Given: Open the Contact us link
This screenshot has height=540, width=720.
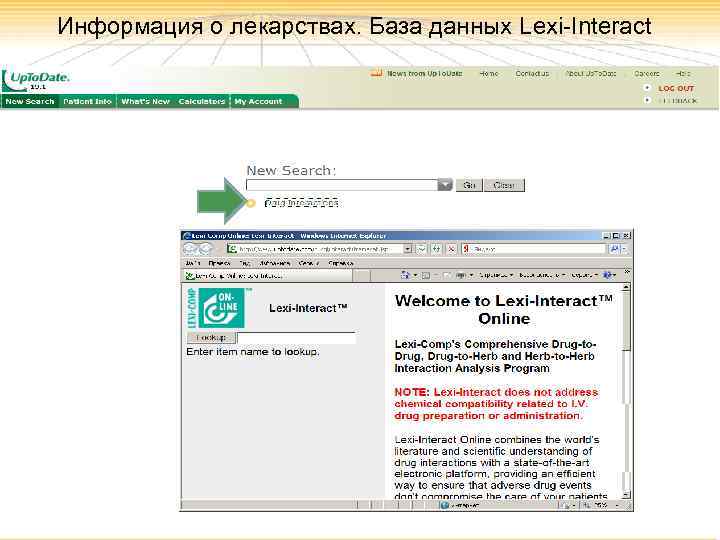Looking at the screenshot, I should point(532,73).
